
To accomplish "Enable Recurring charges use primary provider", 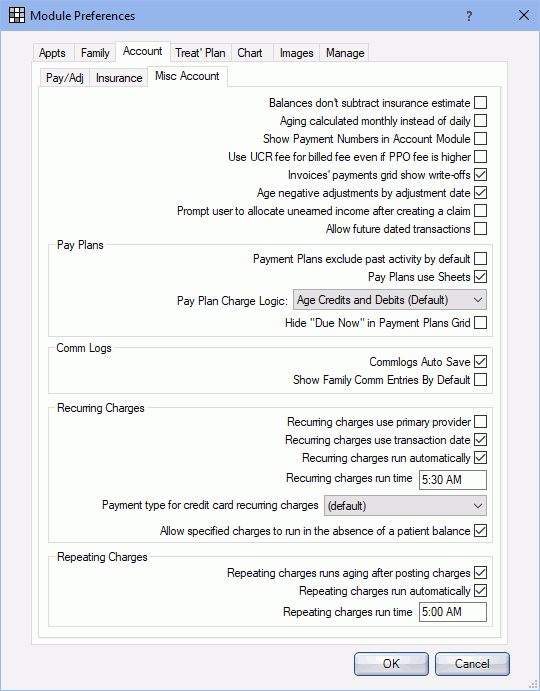I will [480, 422].
